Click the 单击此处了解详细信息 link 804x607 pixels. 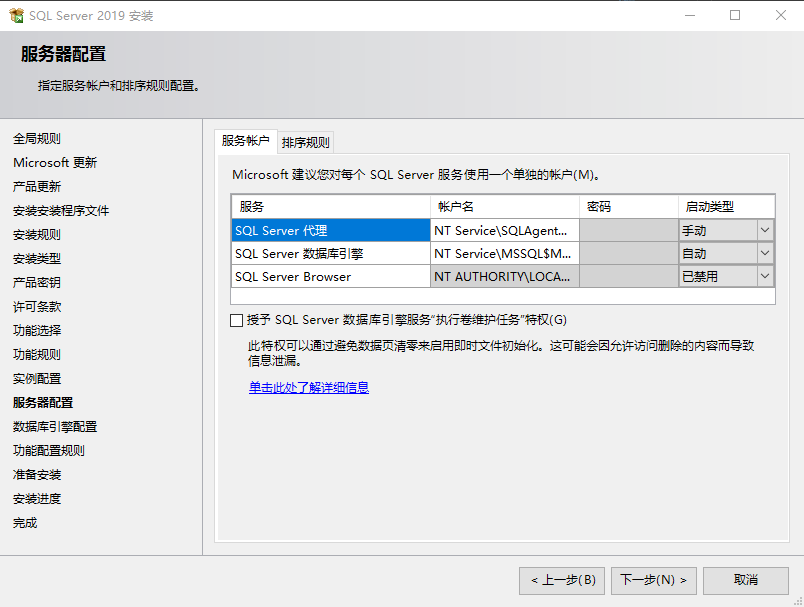pos(309,388)
